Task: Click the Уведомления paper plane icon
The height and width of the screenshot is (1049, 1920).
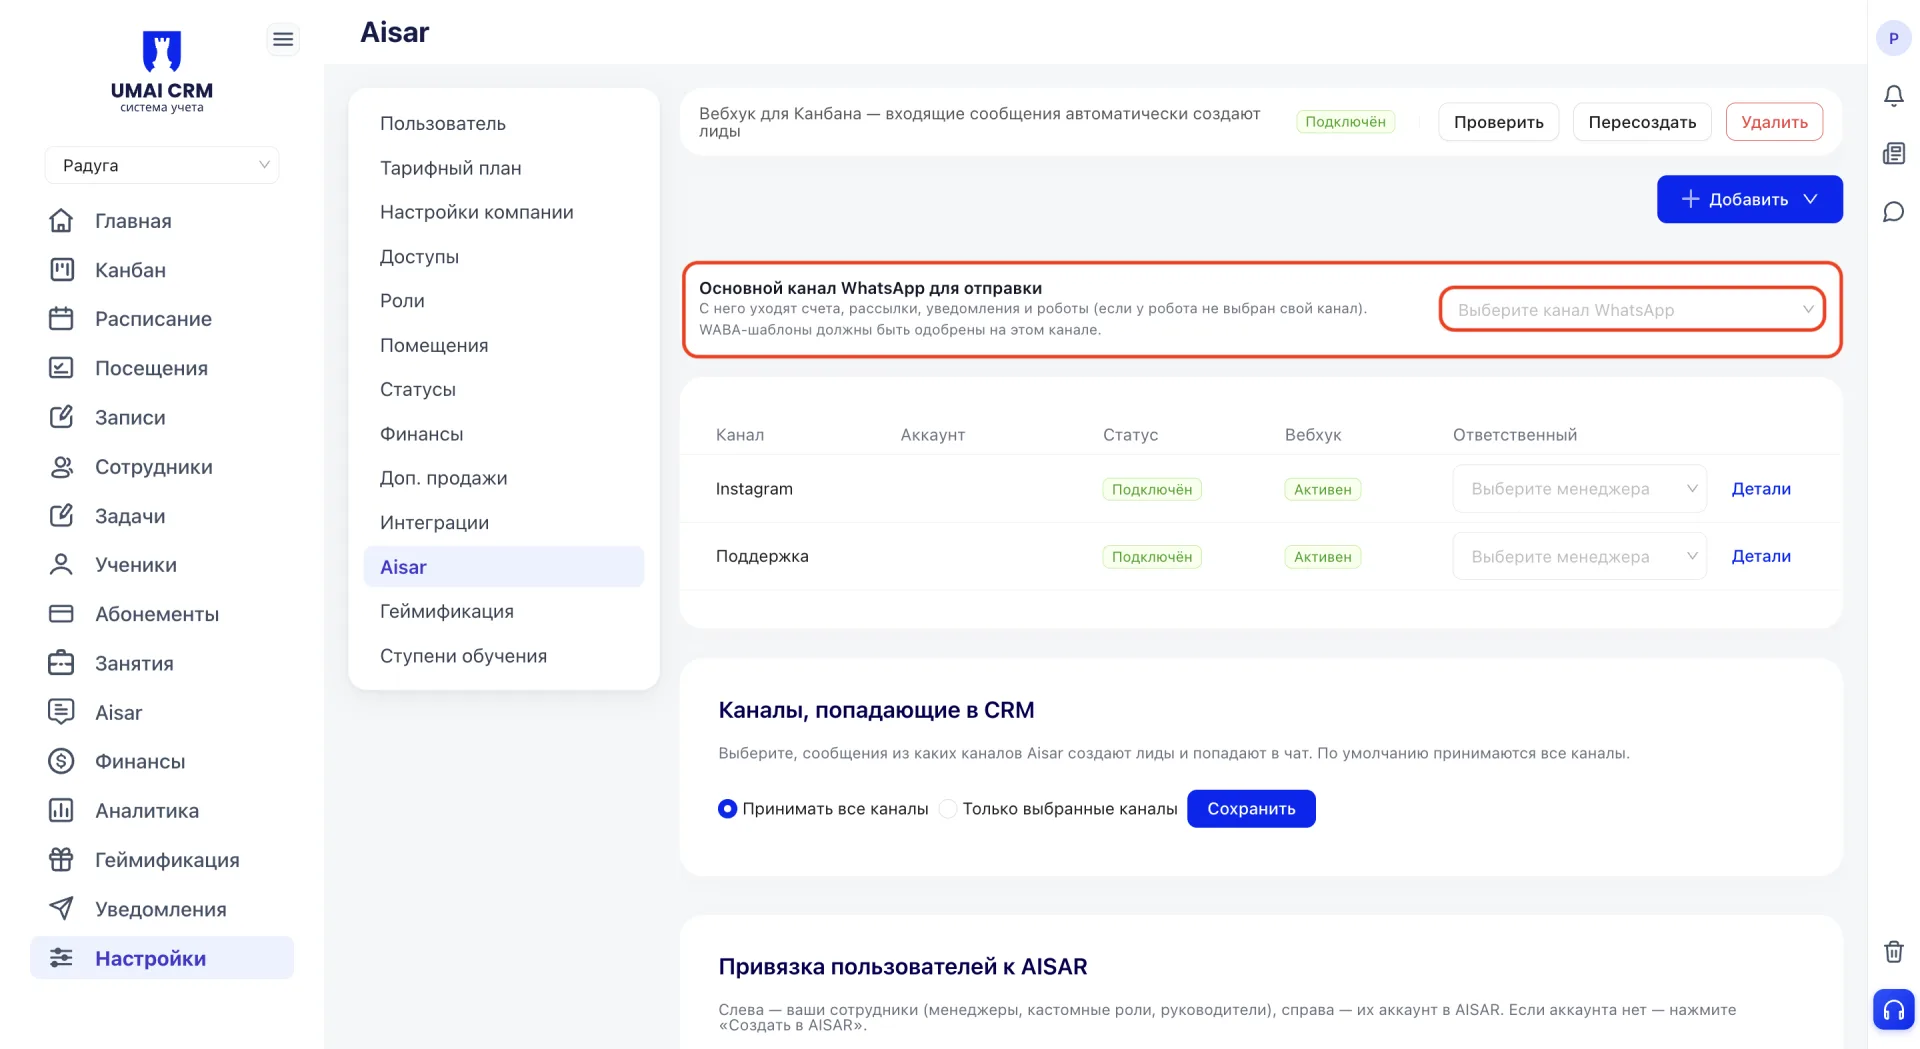Action: (61, 908)
